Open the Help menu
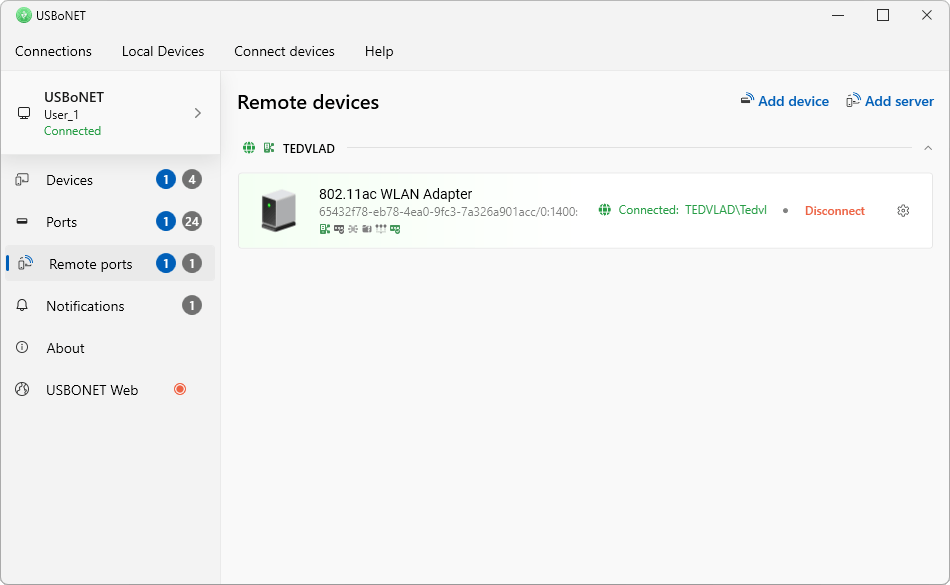950x585 pixels. (379, 51)
